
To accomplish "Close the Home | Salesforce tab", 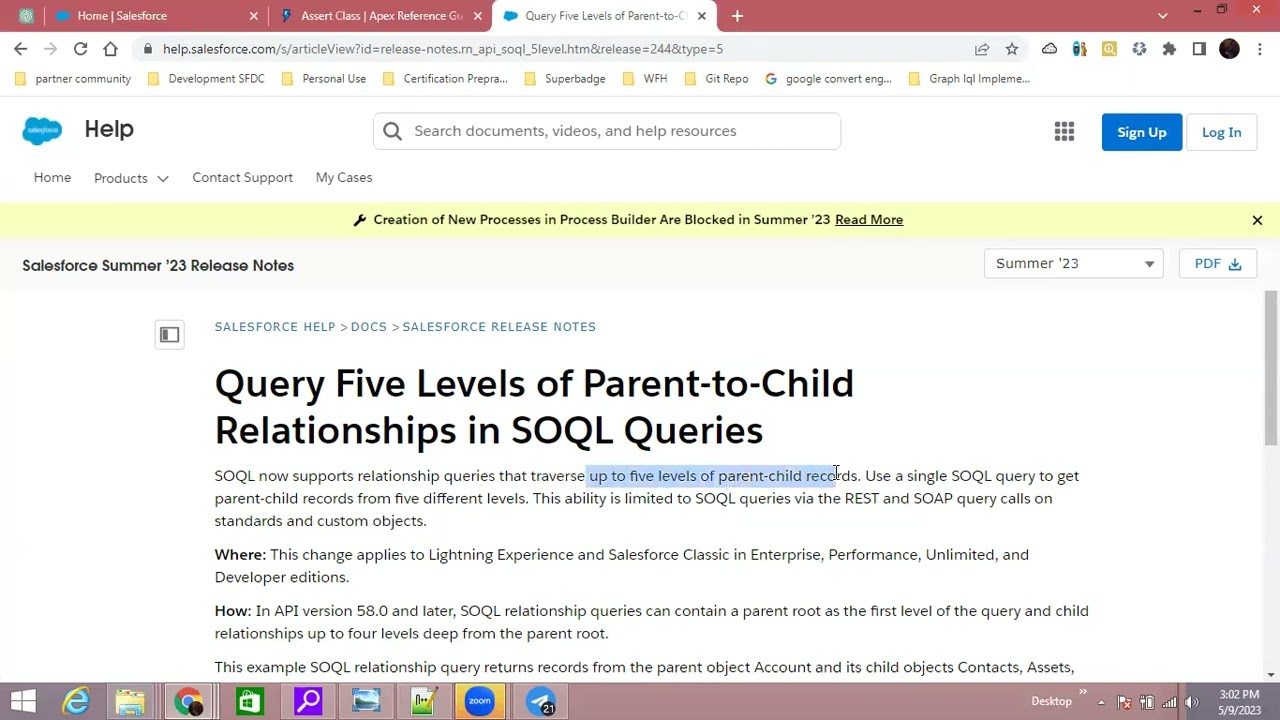I will point(253,16).
